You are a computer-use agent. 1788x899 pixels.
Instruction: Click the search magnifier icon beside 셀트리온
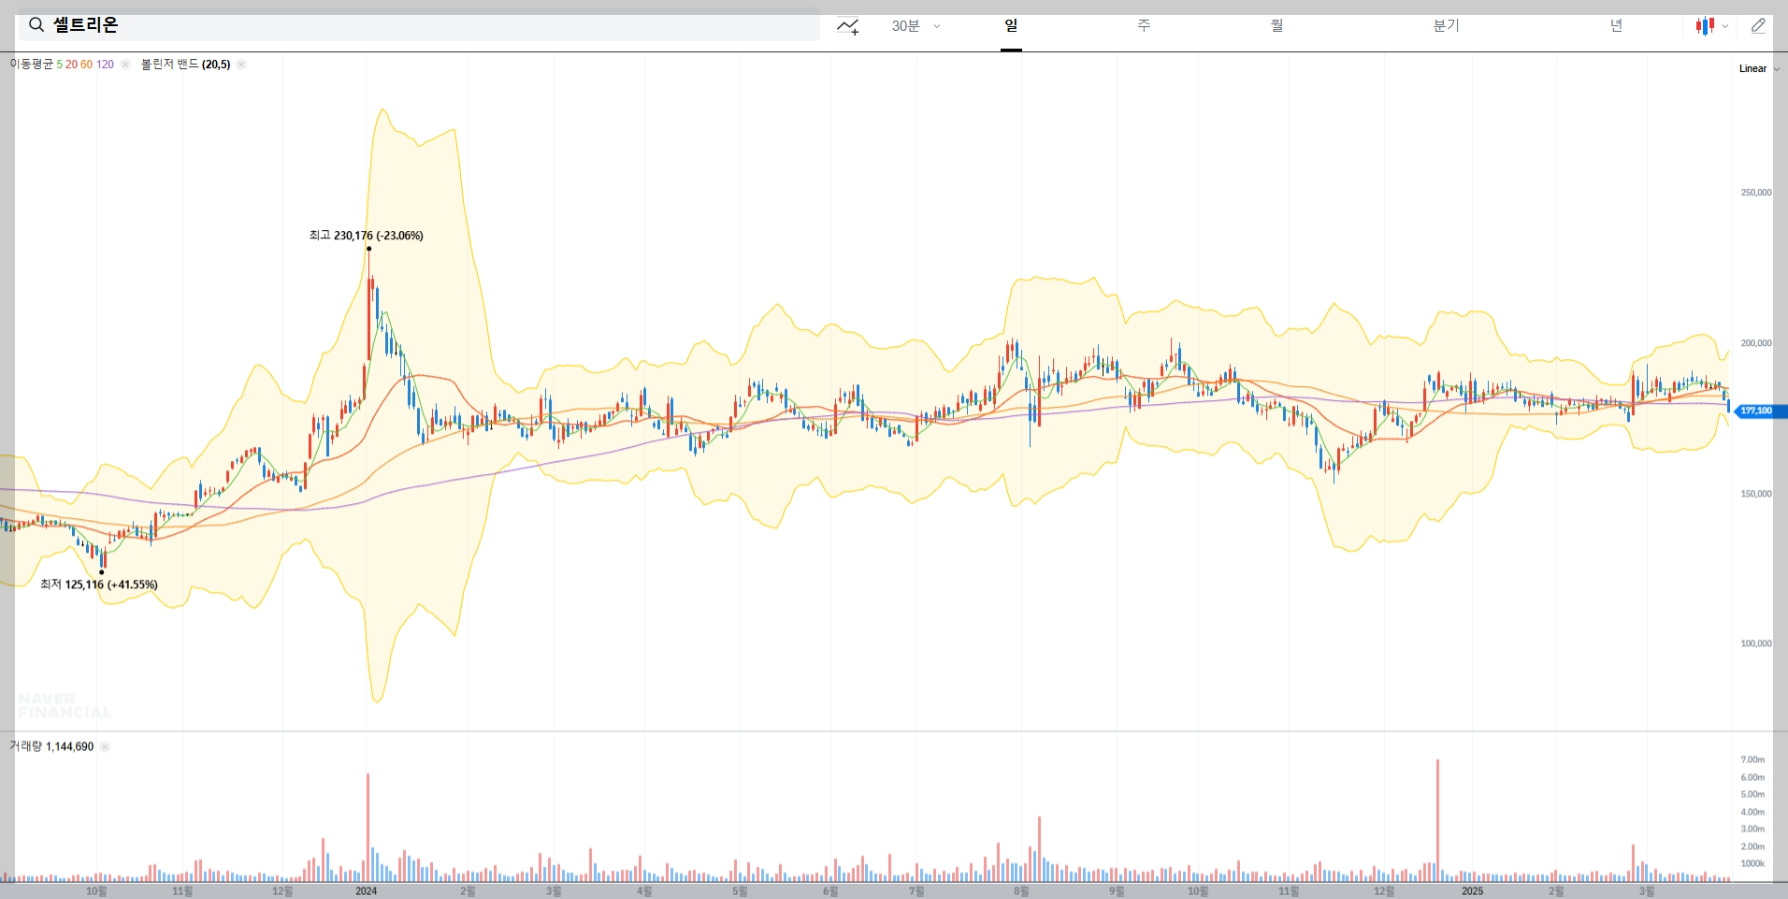36,25
